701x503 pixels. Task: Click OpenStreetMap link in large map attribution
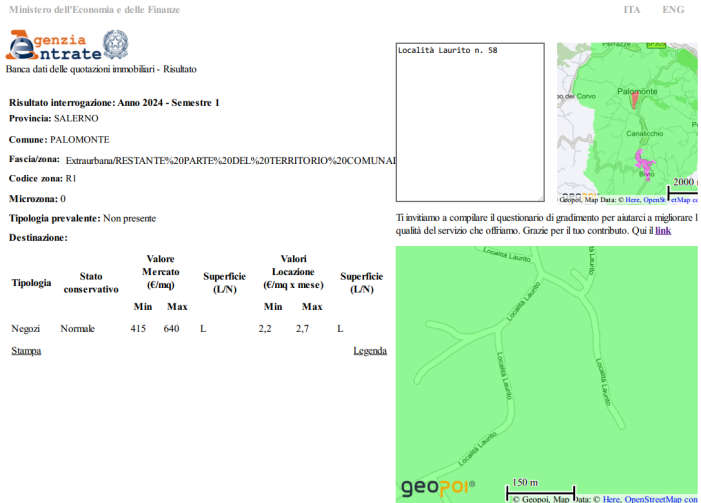657,498
